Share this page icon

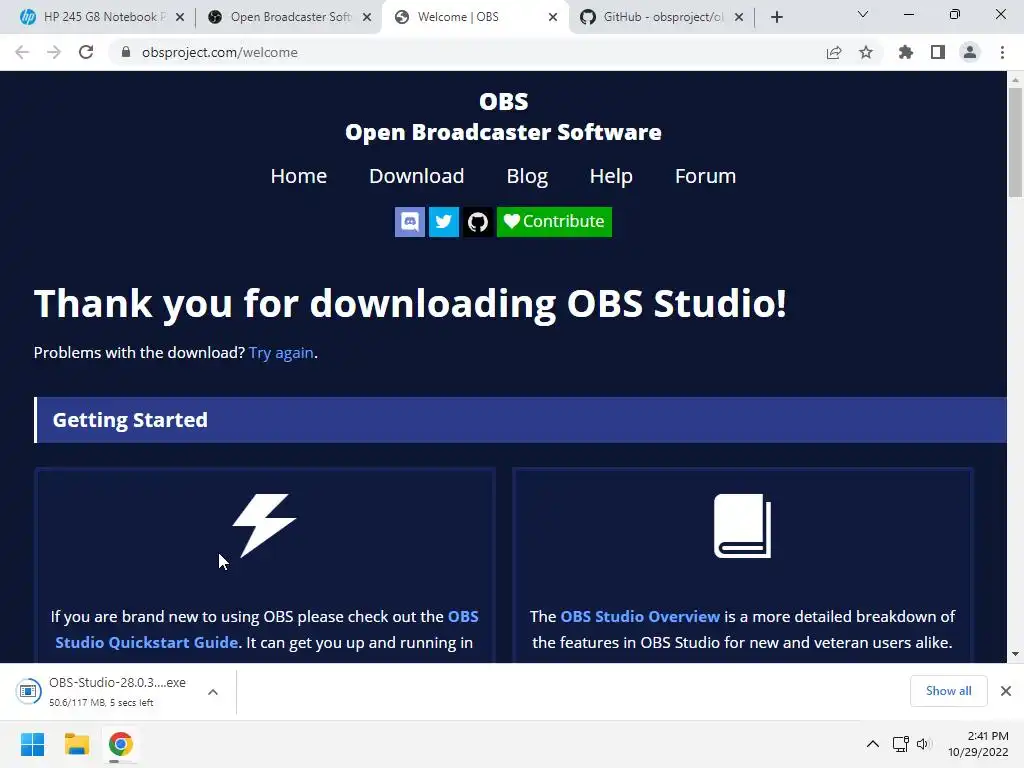[x=834, y=52]
